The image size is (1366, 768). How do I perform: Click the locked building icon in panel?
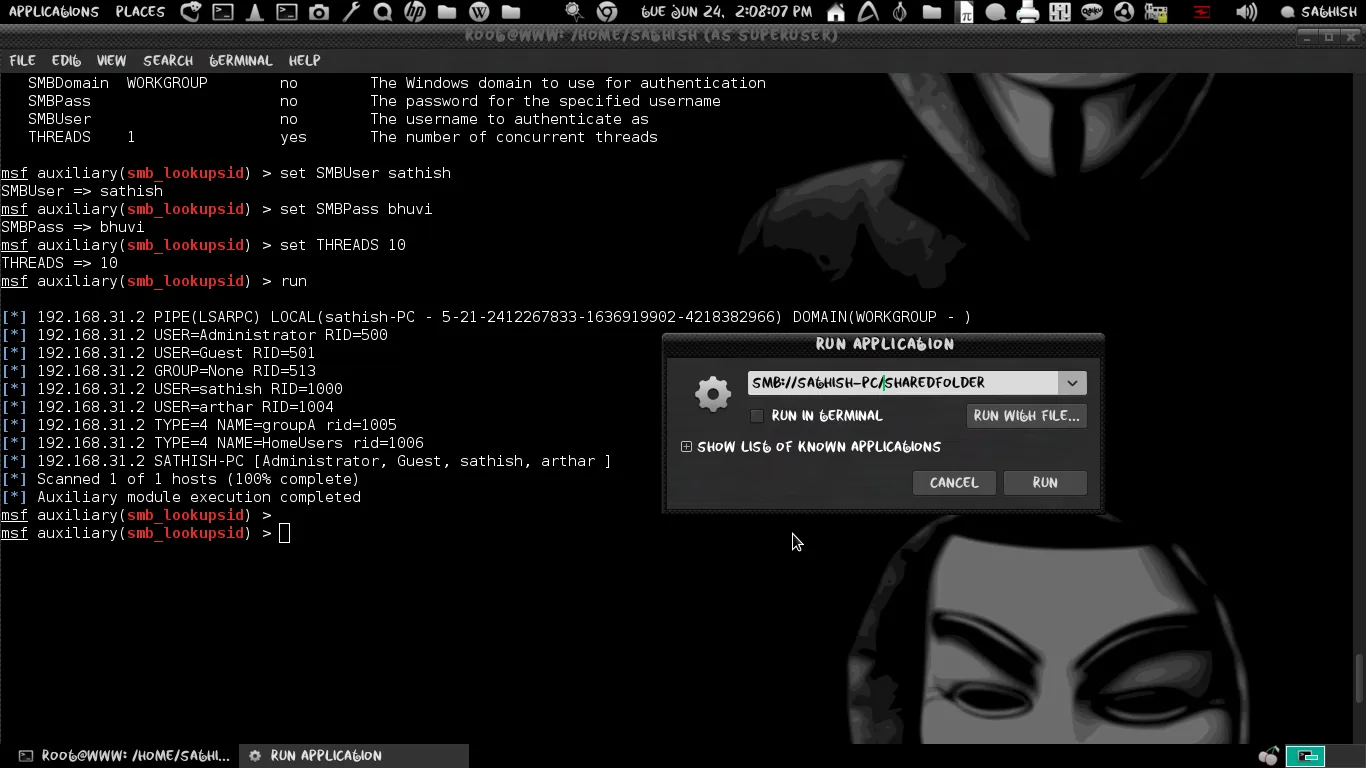click(1156, 12)
